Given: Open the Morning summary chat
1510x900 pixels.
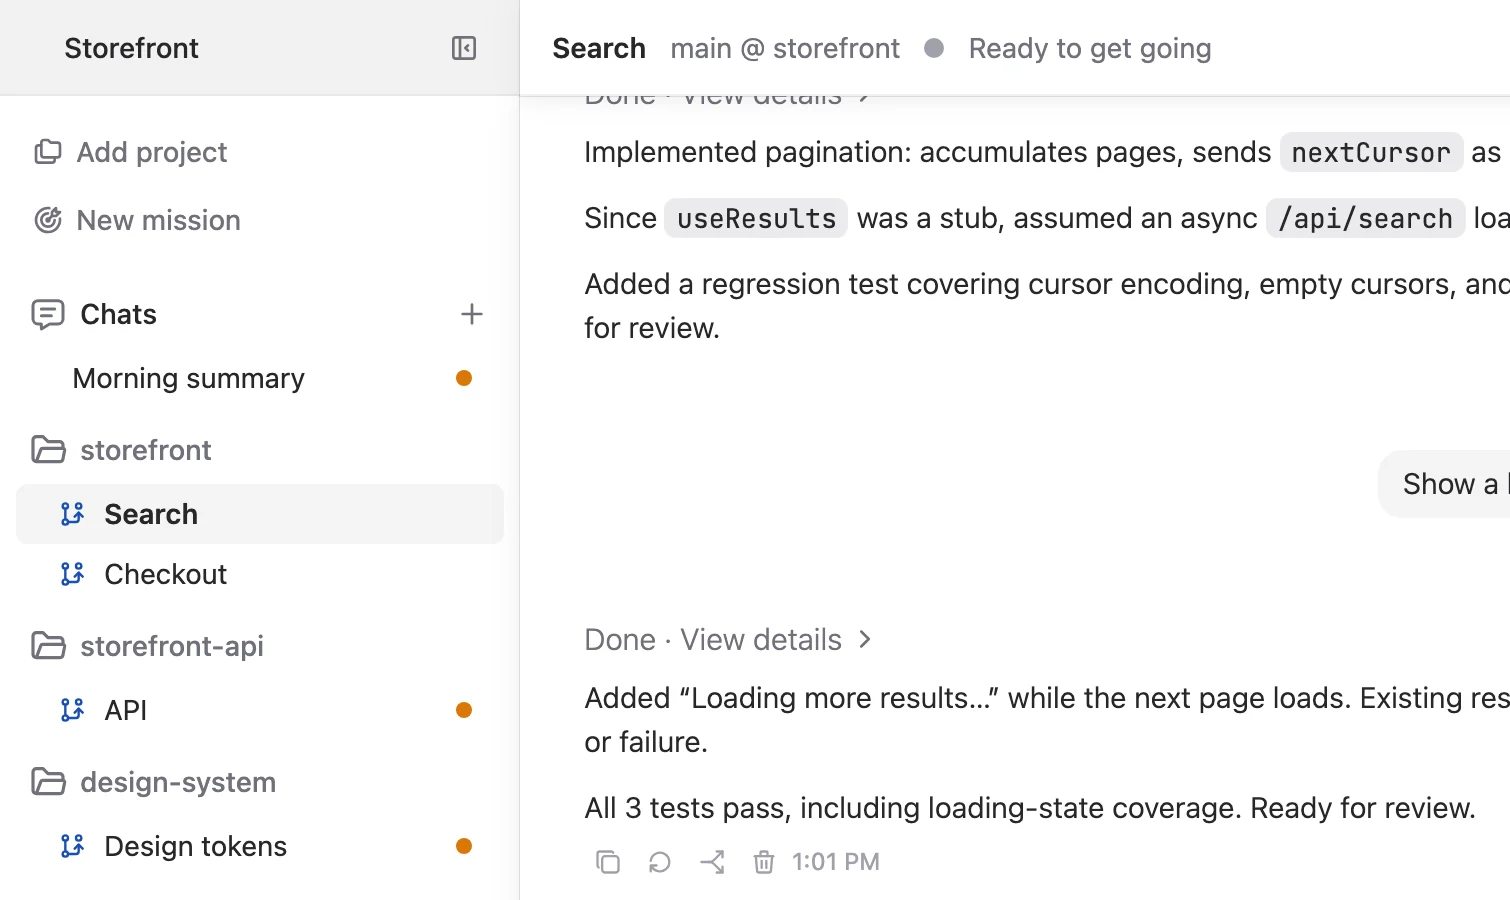Looking at the screenshot, I should tap(260, 378).
